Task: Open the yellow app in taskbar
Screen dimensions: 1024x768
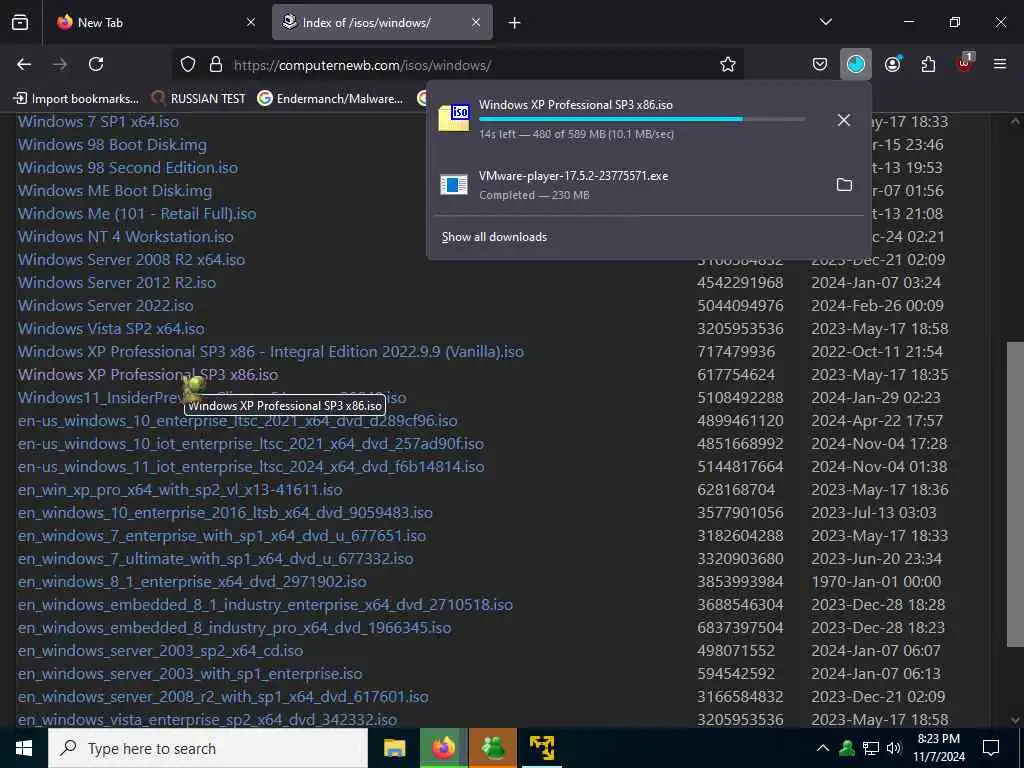Action: coord(542,748)
